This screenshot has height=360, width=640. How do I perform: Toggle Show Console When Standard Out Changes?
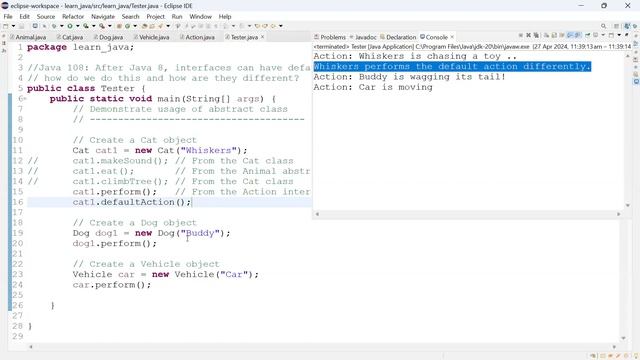point(570,36)
